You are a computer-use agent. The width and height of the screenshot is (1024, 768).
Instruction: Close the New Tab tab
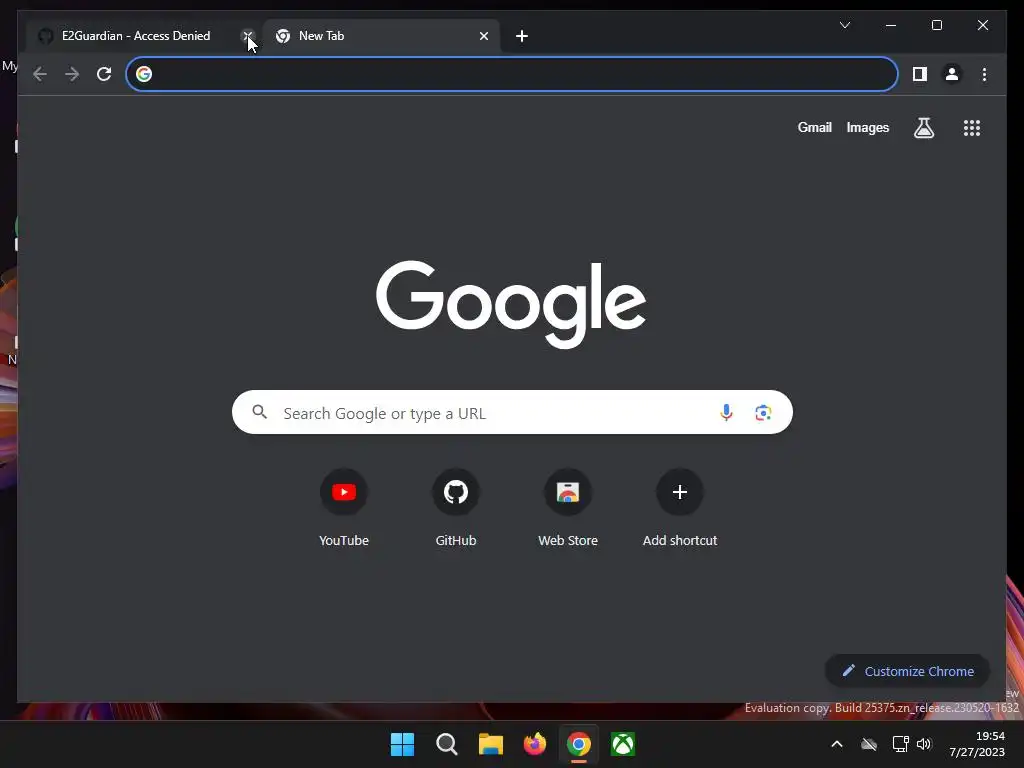(x=484, y=36)
